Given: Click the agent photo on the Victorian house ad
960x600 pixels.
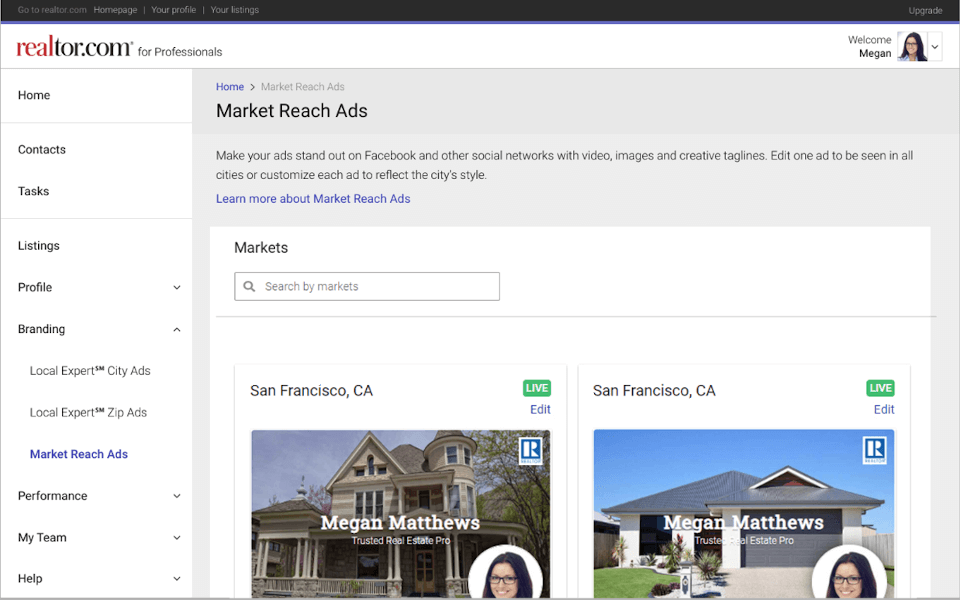Looking at the screenshot, I should pyautogui.click(x=505, y=573).
